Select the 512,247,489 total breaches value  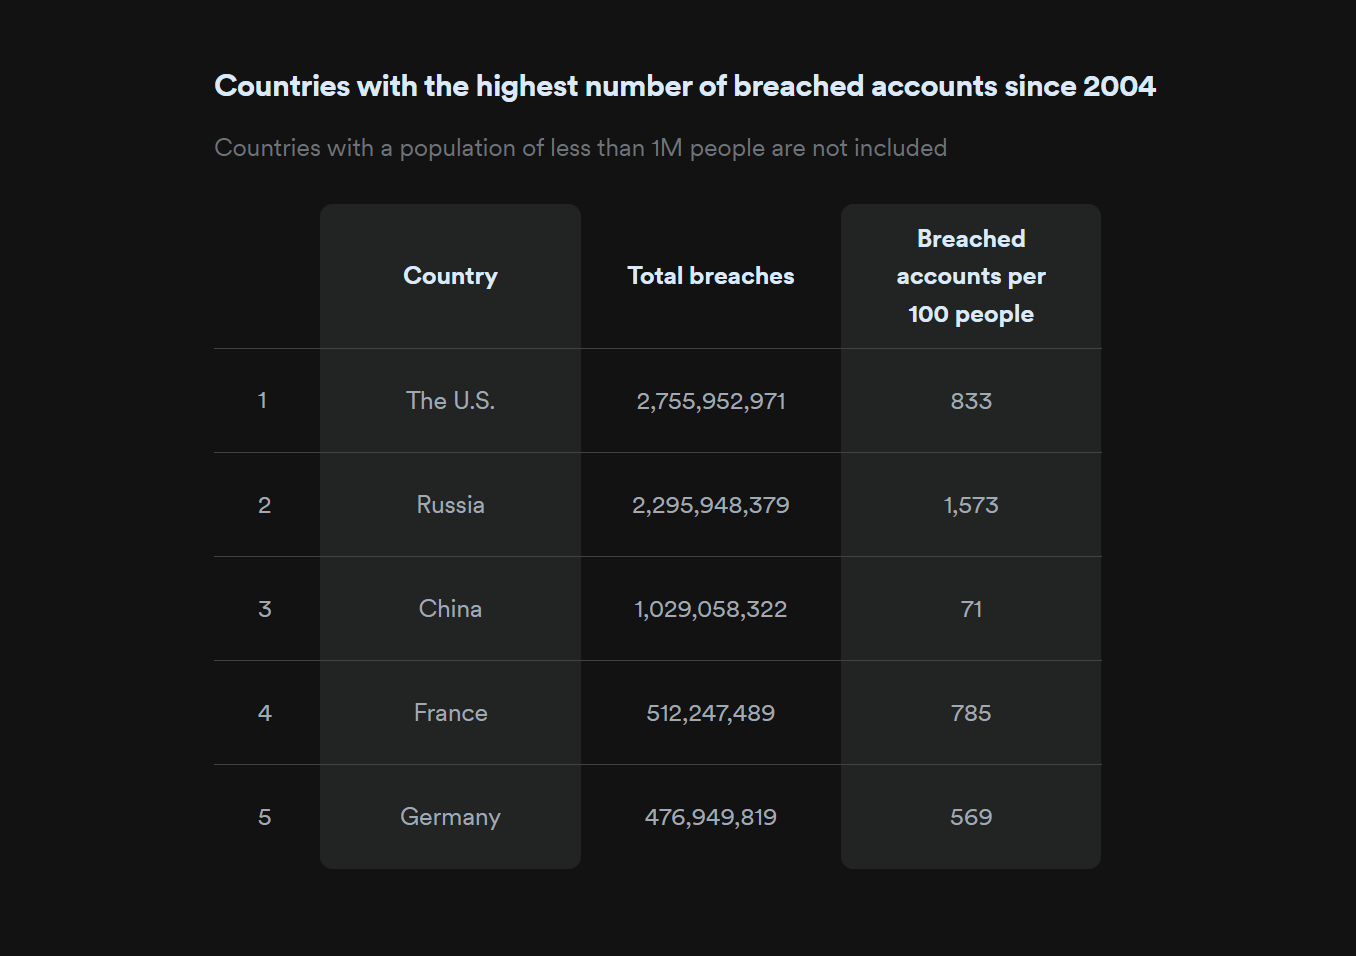(x=710, y=713)
